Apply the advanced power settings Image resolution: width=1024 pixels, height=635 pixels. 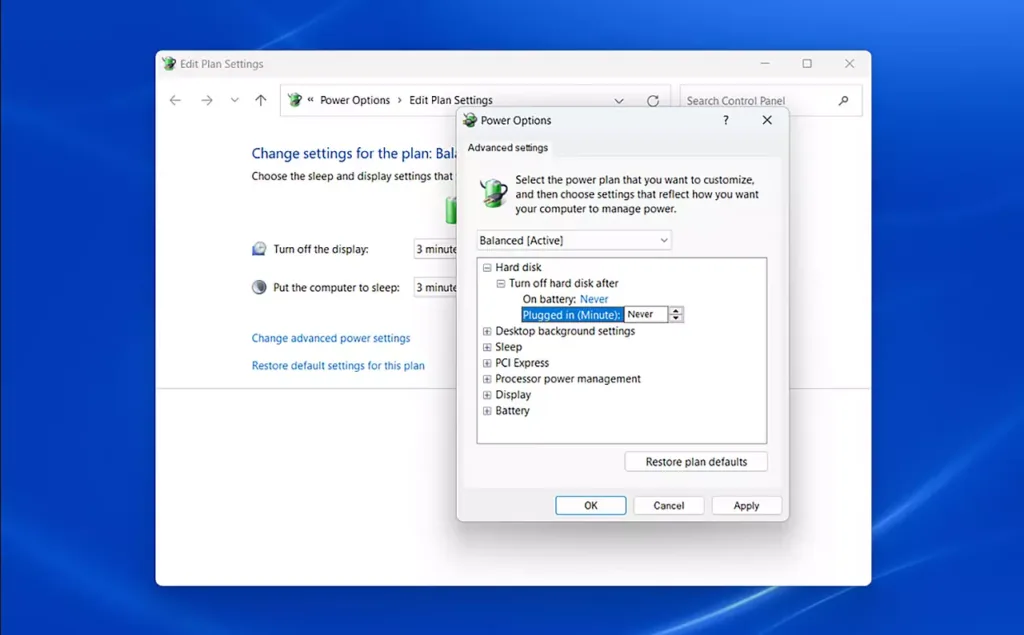(746, 506)
